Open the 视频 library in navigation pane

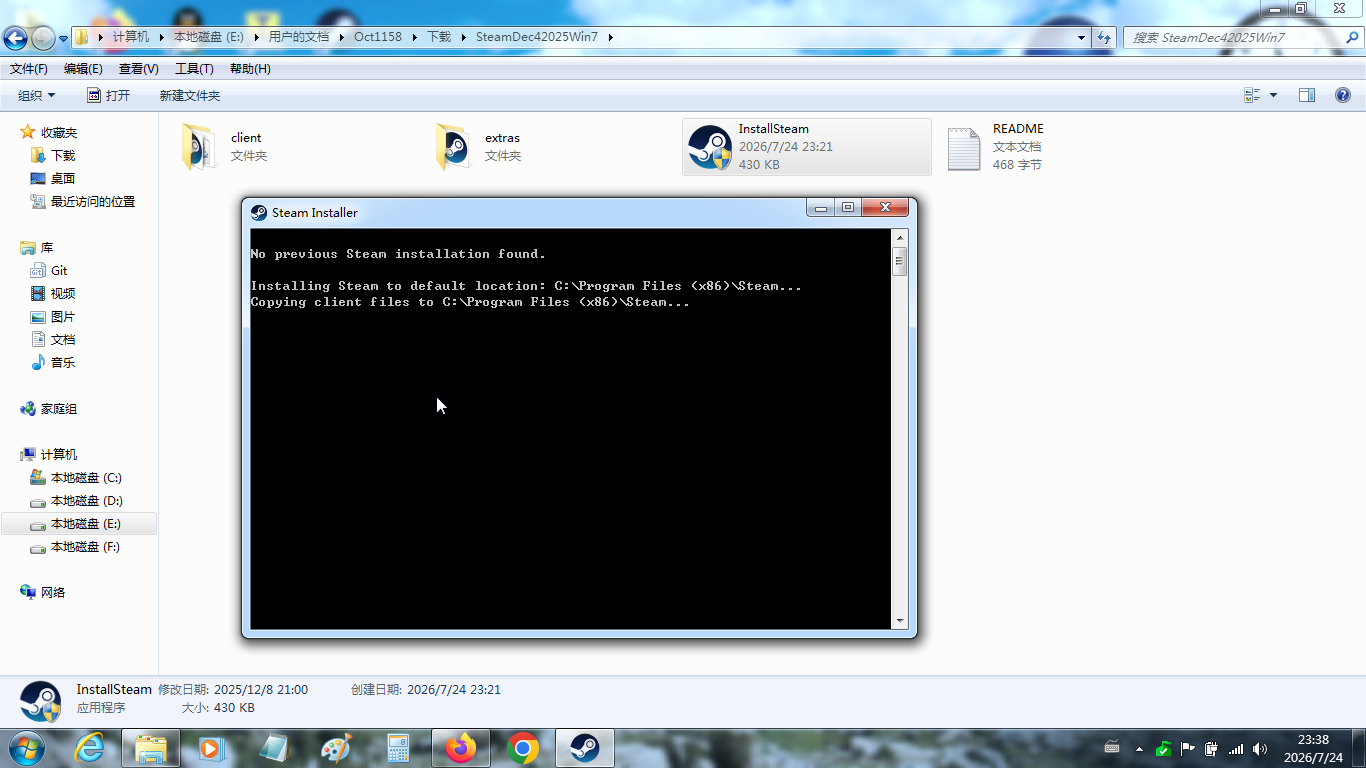tap(62, 294)
